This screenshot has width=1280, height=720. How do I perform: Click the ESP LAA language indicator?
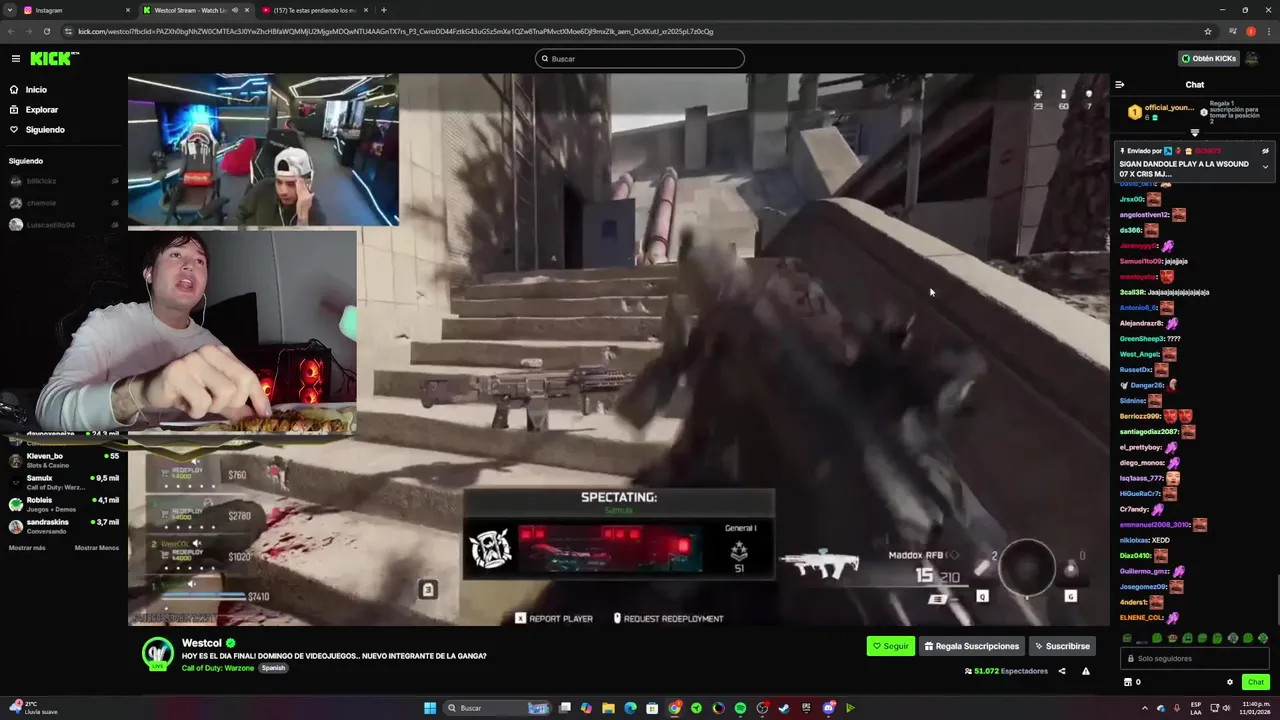point(1195,708)
